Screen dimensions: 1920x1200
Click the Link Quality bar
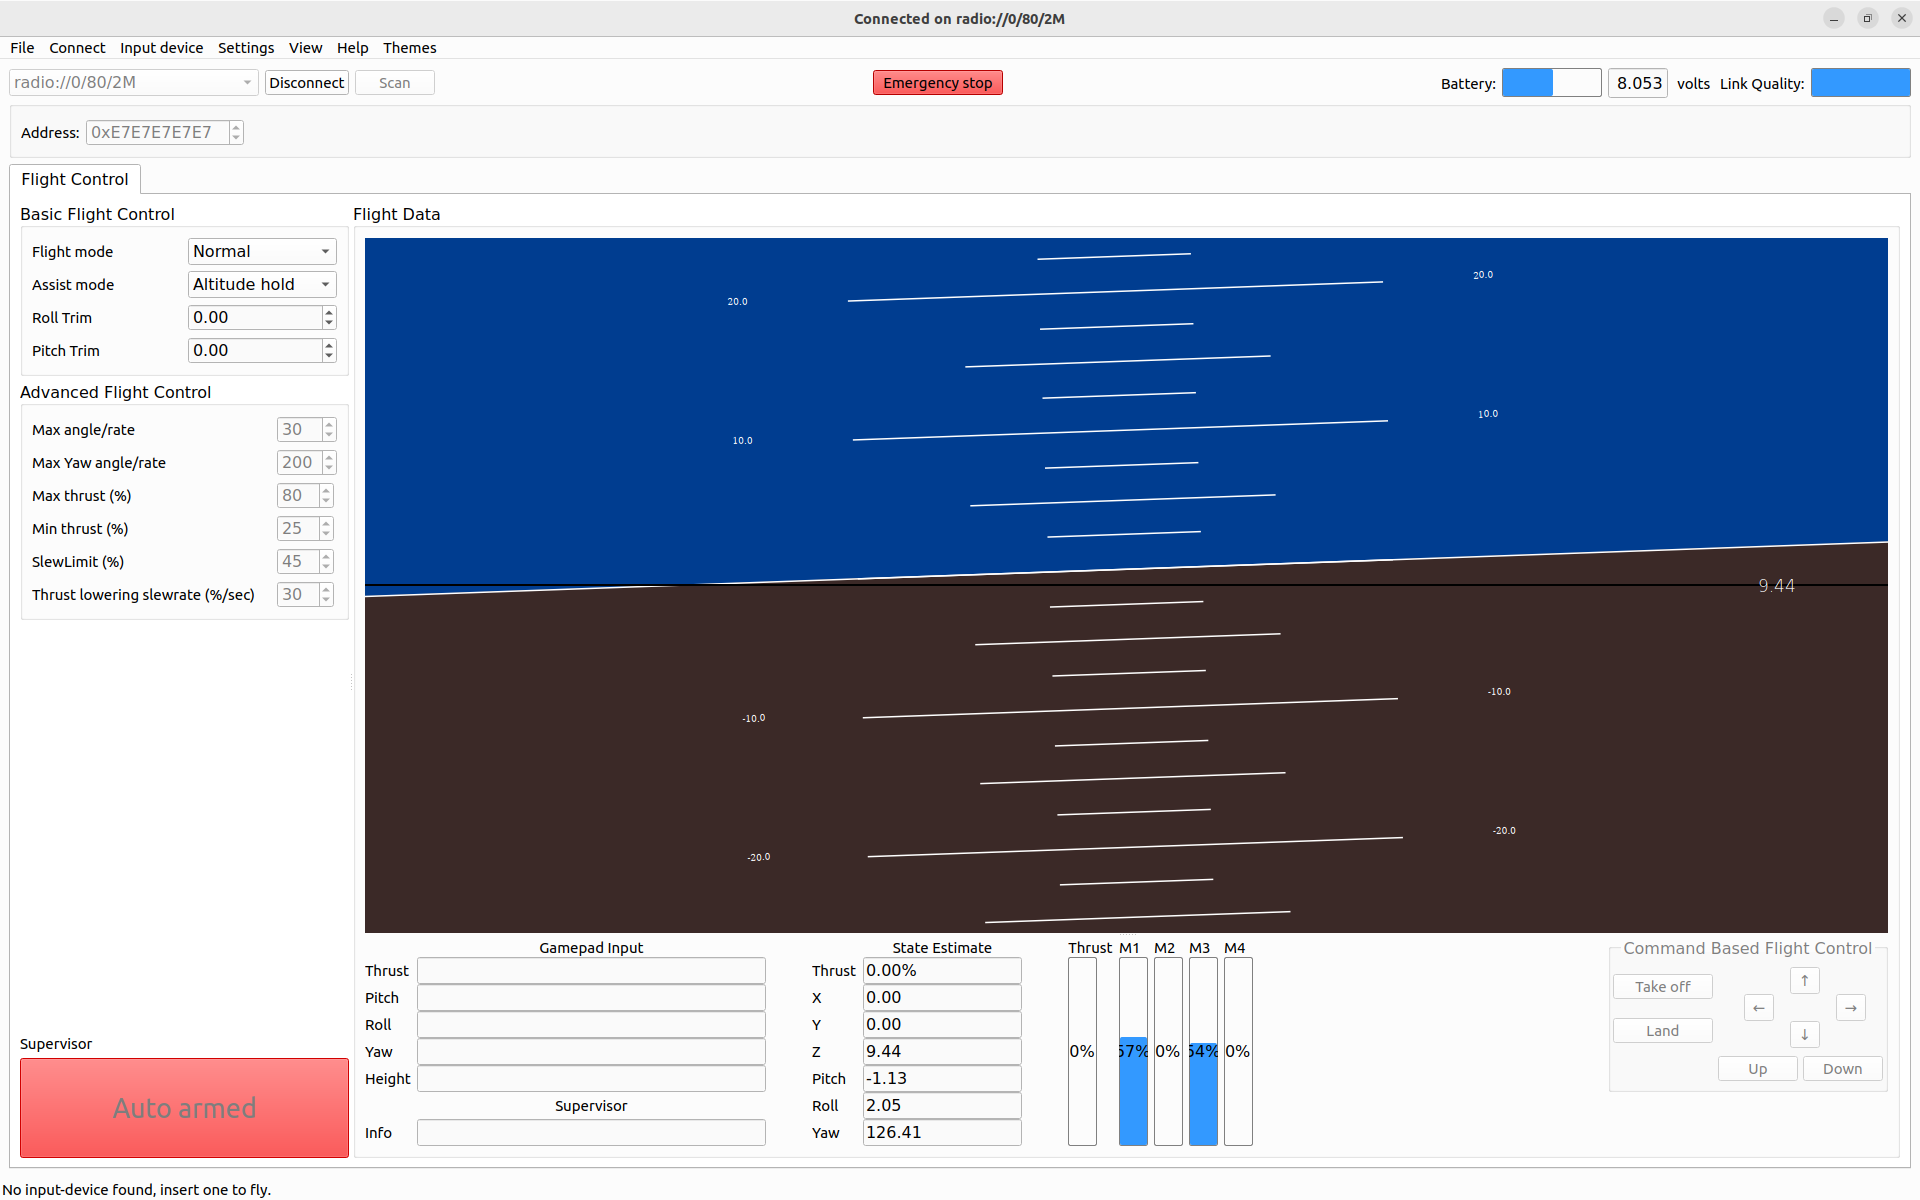[x=1860, y=83]
